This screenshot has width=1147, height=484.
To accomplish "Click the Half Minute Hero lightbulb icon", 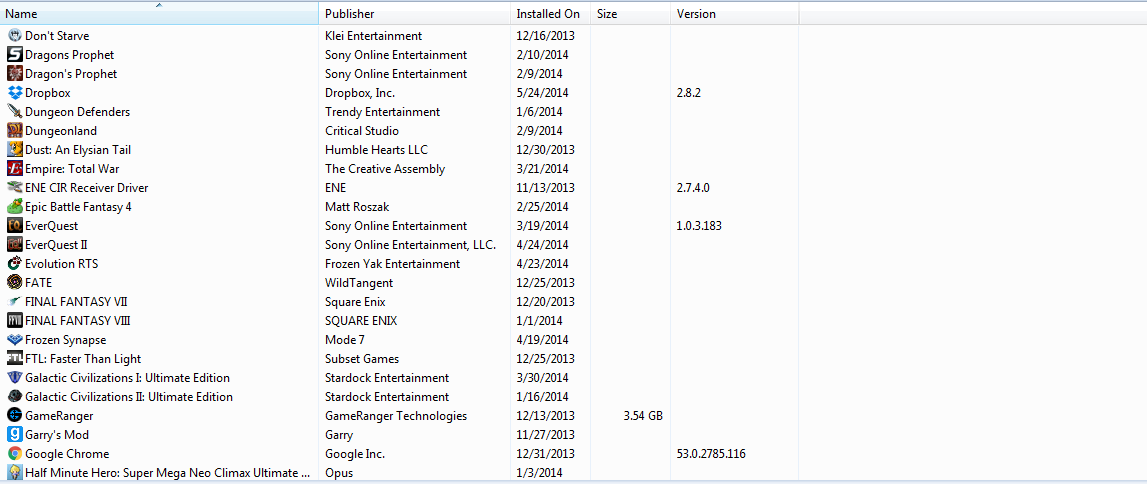I will click(x=15, y=472).
